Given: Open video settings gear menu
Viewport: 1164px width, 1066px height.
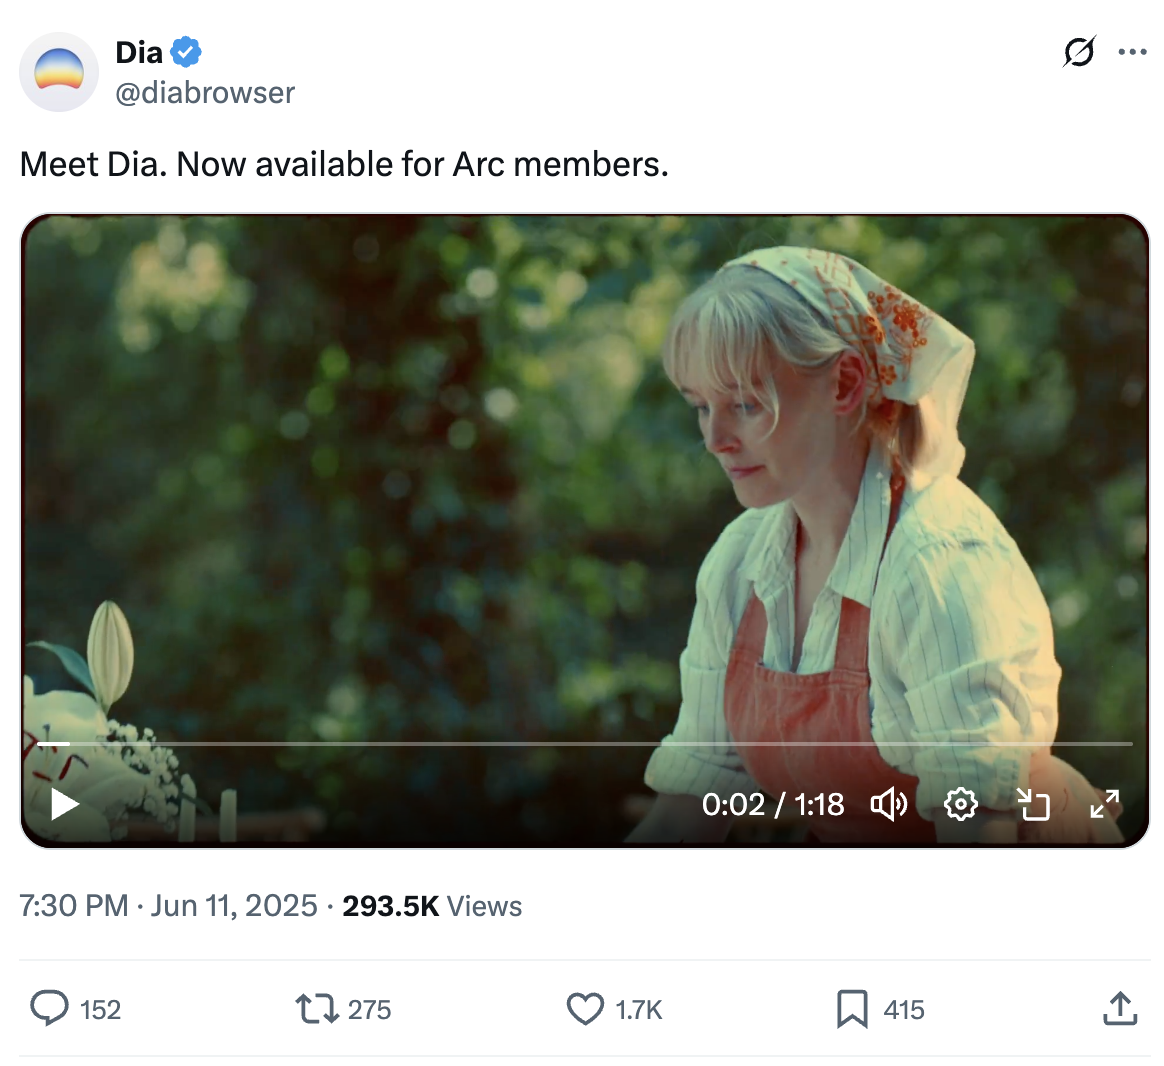Looking at the screenshot, I should [960, 804].
